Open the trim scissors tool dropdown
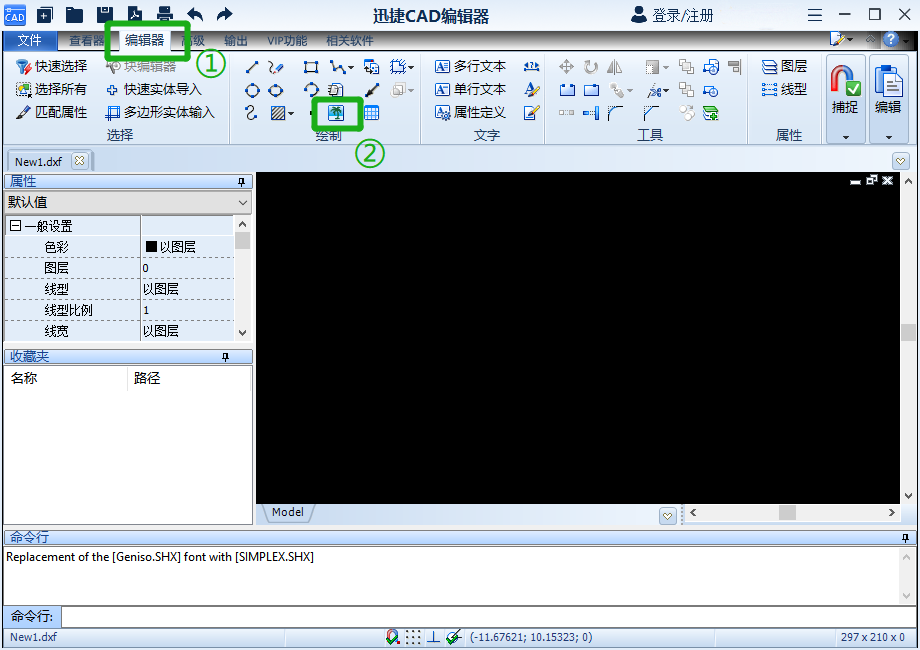The width and height of the screenshot is (920, 650). 666,91
